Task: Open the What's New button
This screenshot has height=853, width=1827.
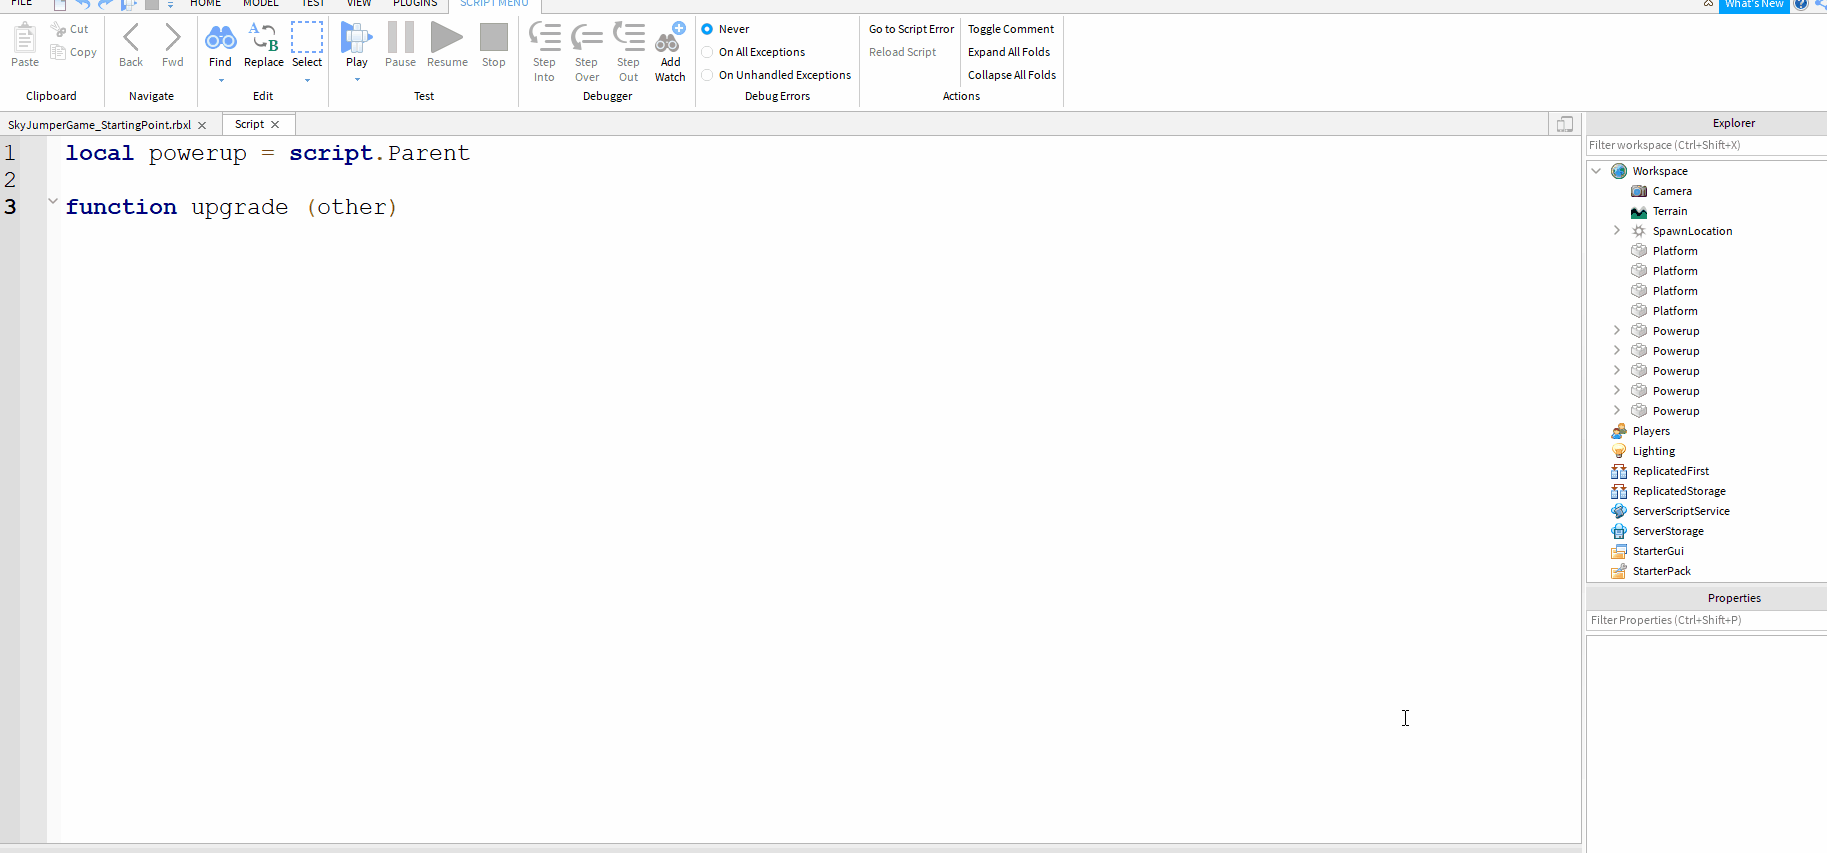Action: click(x=1753, y=5)
